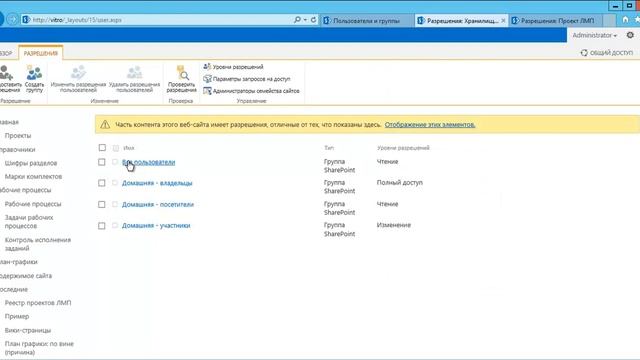Toggle the select-all checkbox in header

tap(102, 147)
